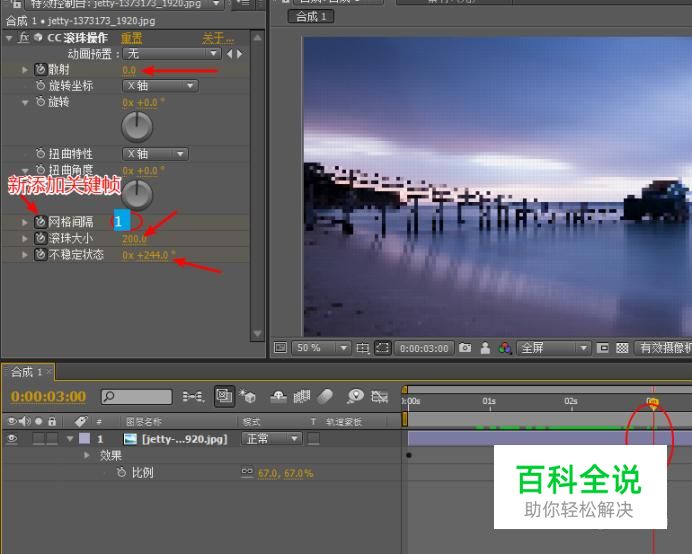The image size is (692, 554).
Task: Click the region of interest icon
Action: [602, 348]
